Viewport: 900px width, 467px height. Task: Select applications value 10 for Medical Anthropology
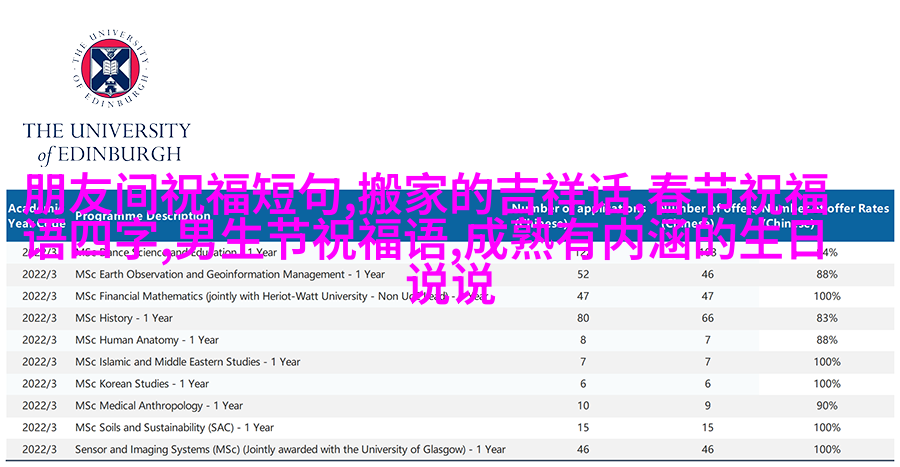(583, 406)
